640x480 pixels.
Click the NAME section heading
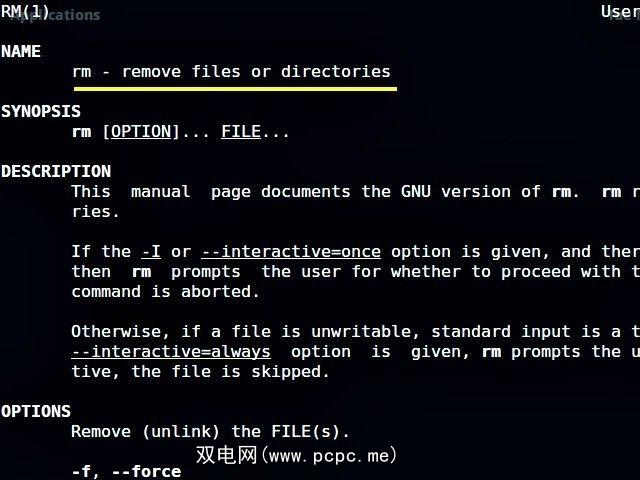(21, 51)
